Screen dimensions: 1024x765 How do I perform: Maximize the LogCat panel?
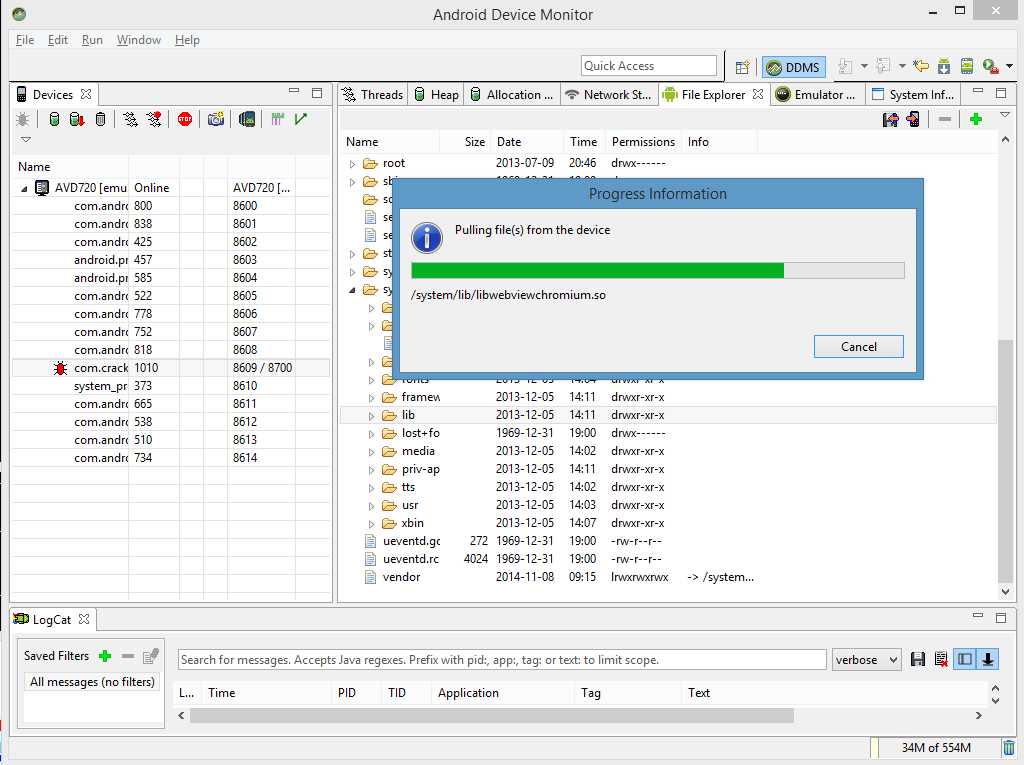coord(1000,617)
